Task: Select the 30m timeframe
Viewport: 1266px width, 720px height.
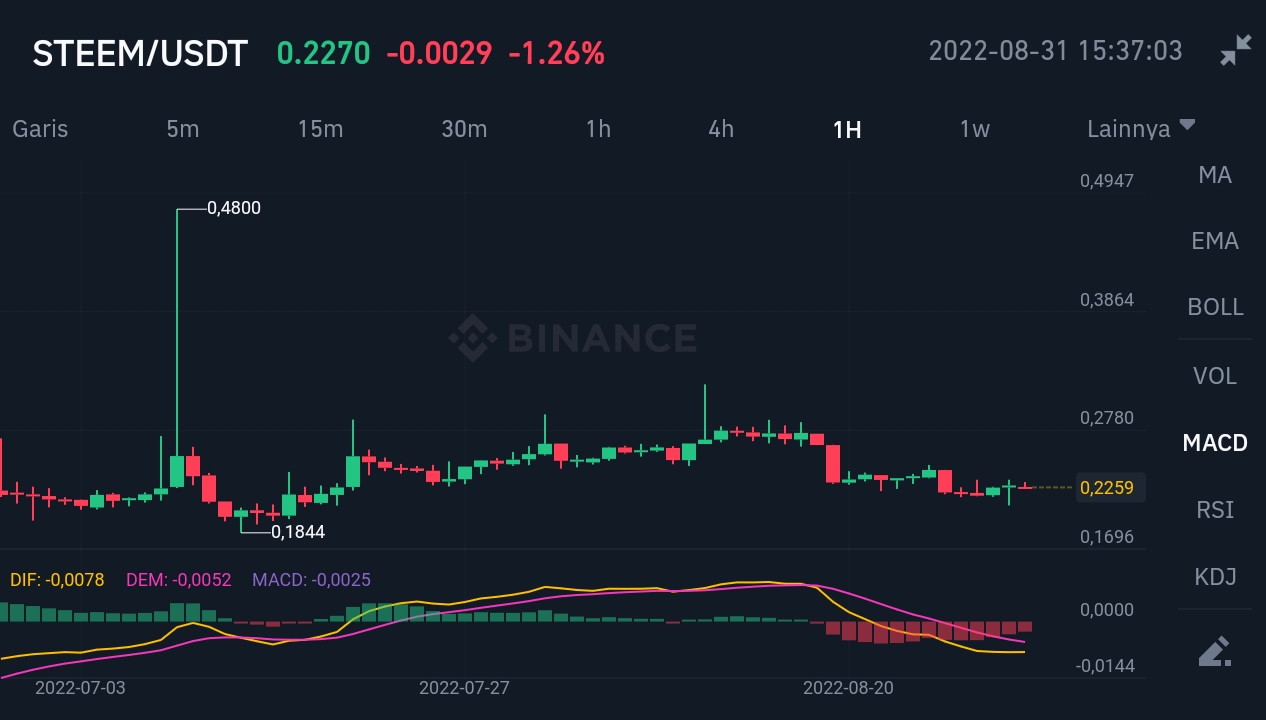Action: (x=464, y=129)
